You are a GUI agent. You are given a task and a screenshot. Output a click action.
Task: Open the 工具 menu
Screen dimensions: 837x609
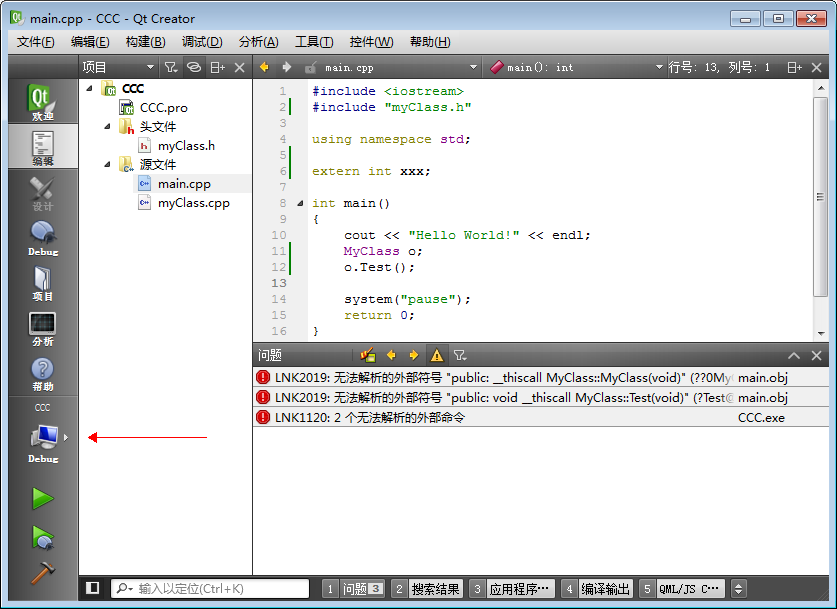(314, 41)
